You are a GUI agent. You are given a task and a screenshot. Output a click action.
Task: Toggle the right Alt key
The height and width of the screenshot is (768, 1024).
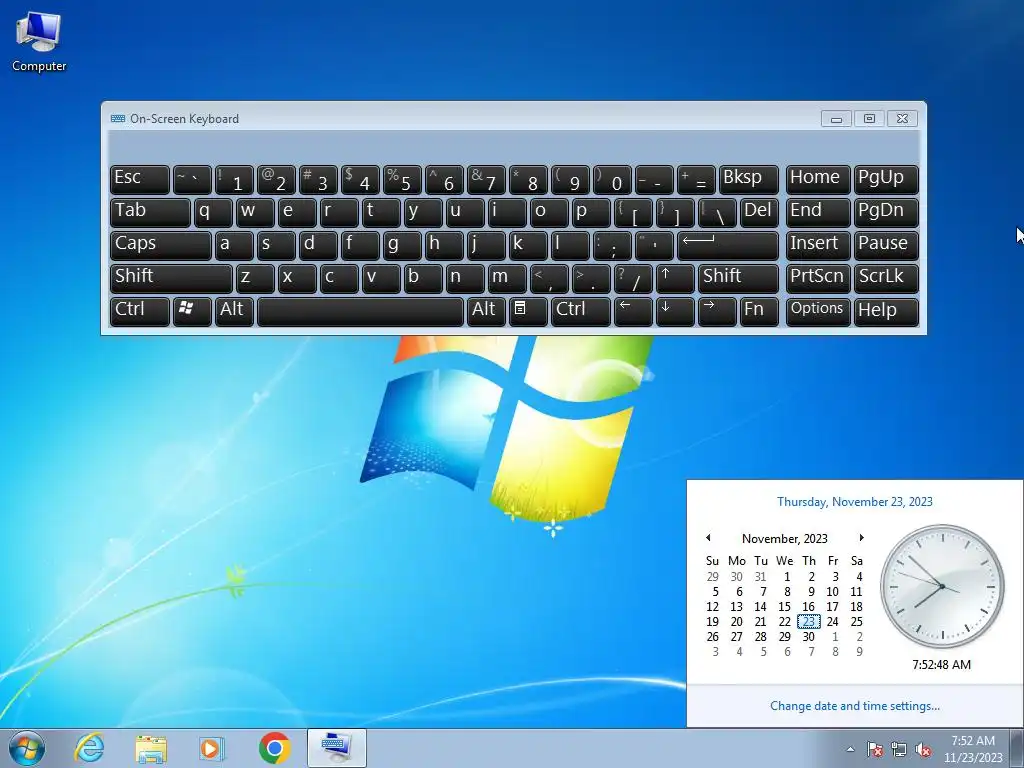pos(486,311)
